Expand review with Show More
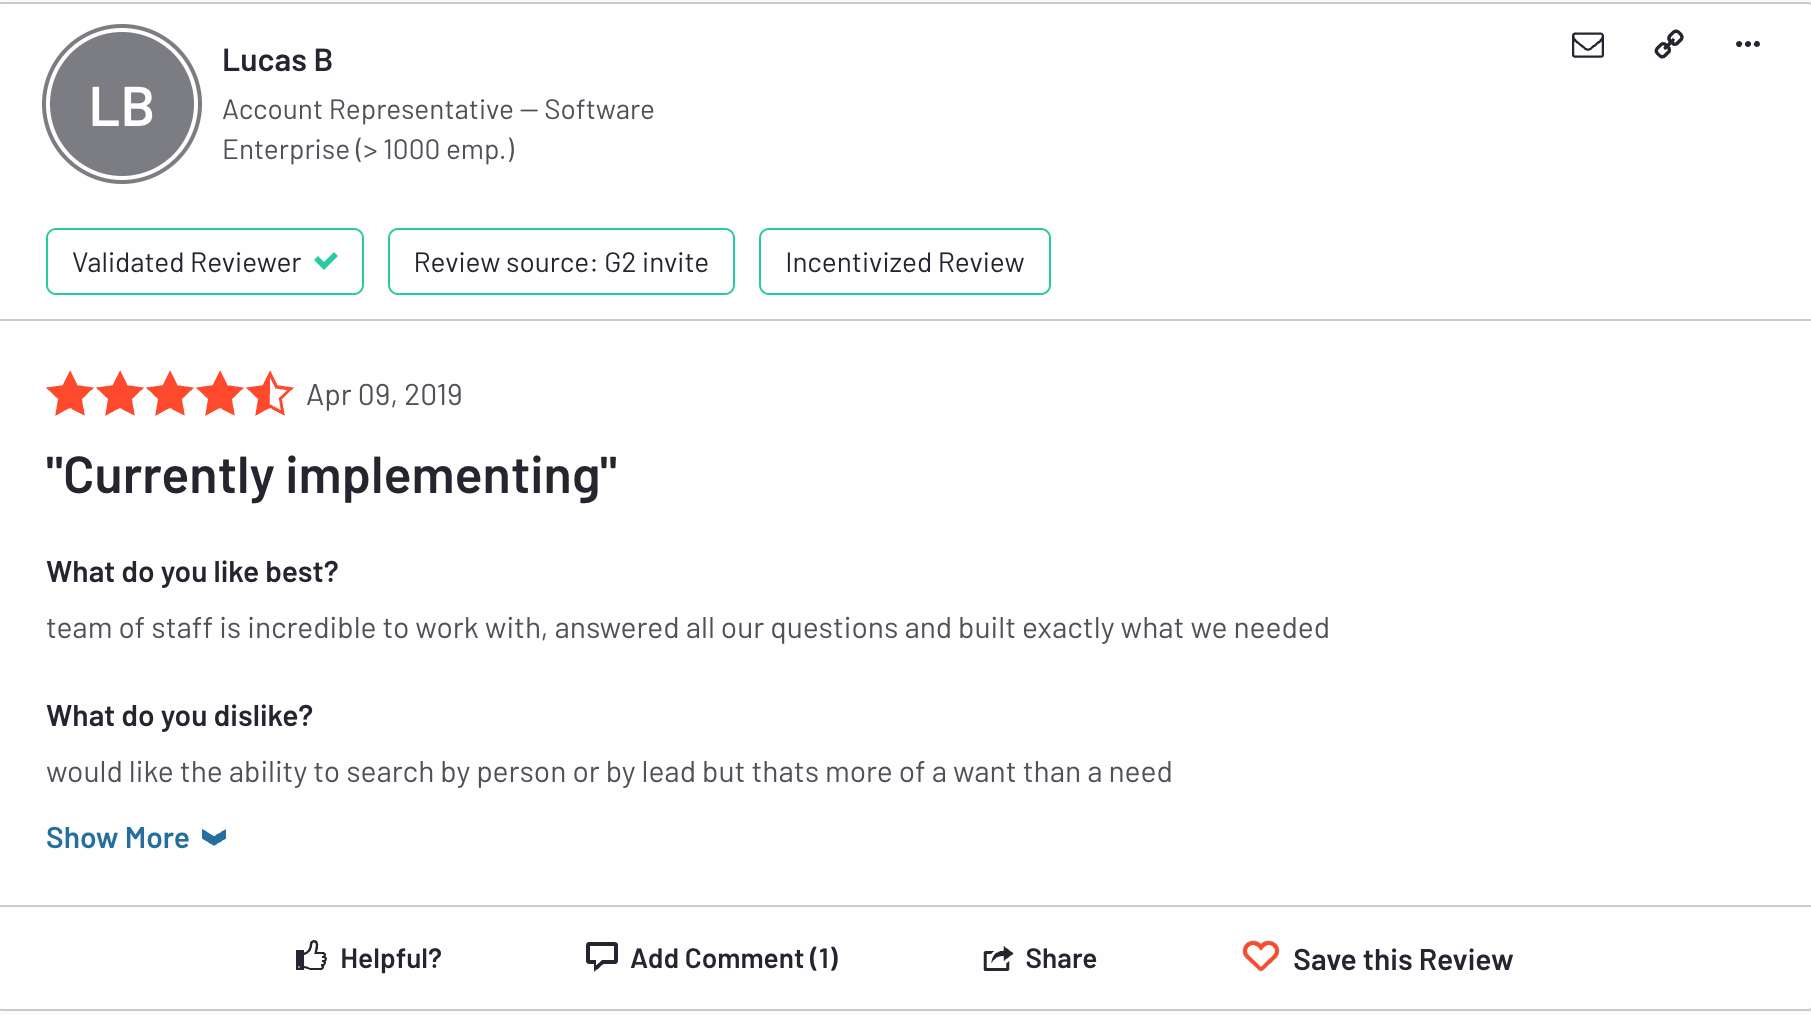The image size is (1811, 1015). (x=118, y=838)
